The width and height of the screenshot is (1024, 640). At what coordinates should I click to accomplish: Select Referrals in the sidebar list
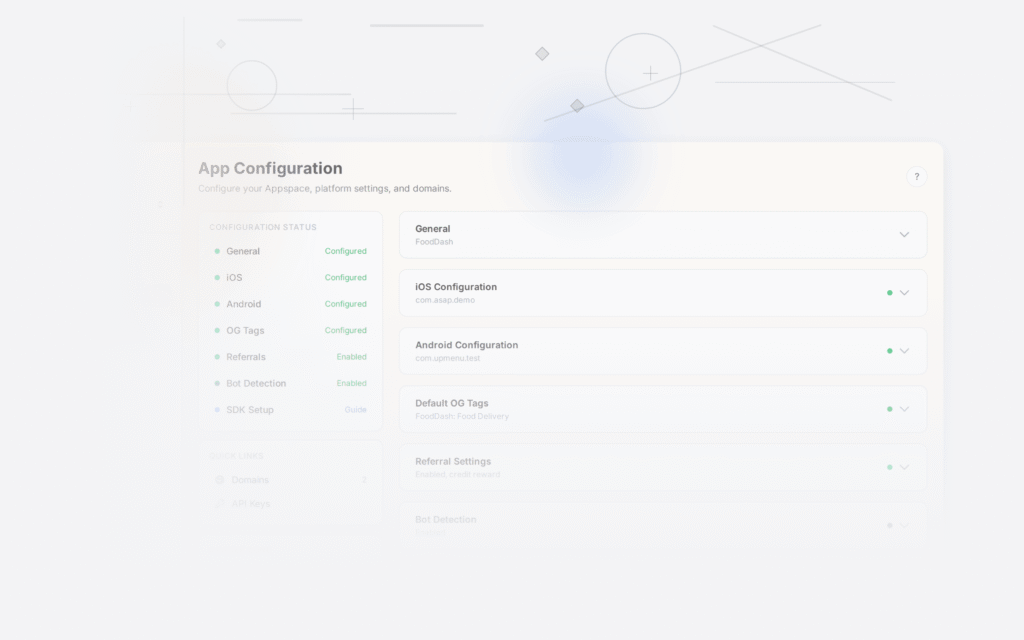[246, 357]
